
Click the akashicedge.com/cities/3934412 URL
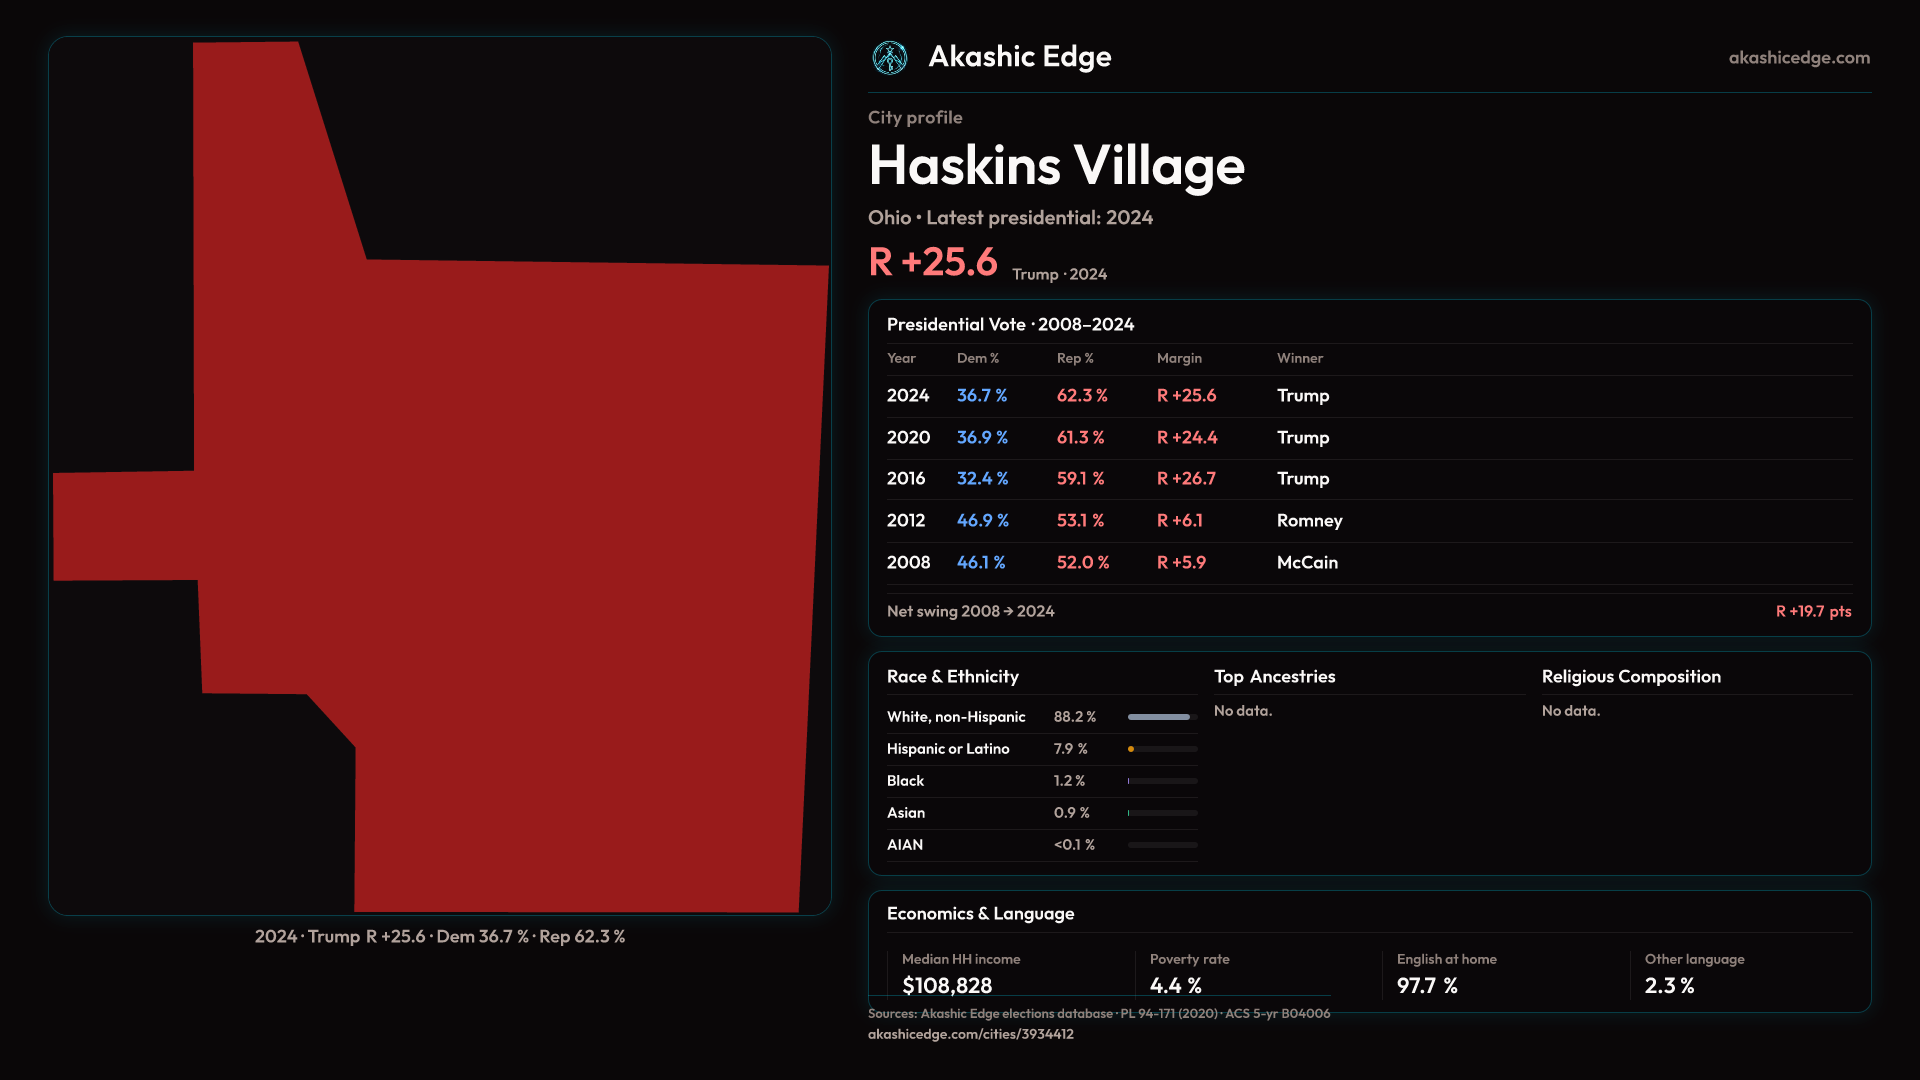click(x=970, y=1034)
